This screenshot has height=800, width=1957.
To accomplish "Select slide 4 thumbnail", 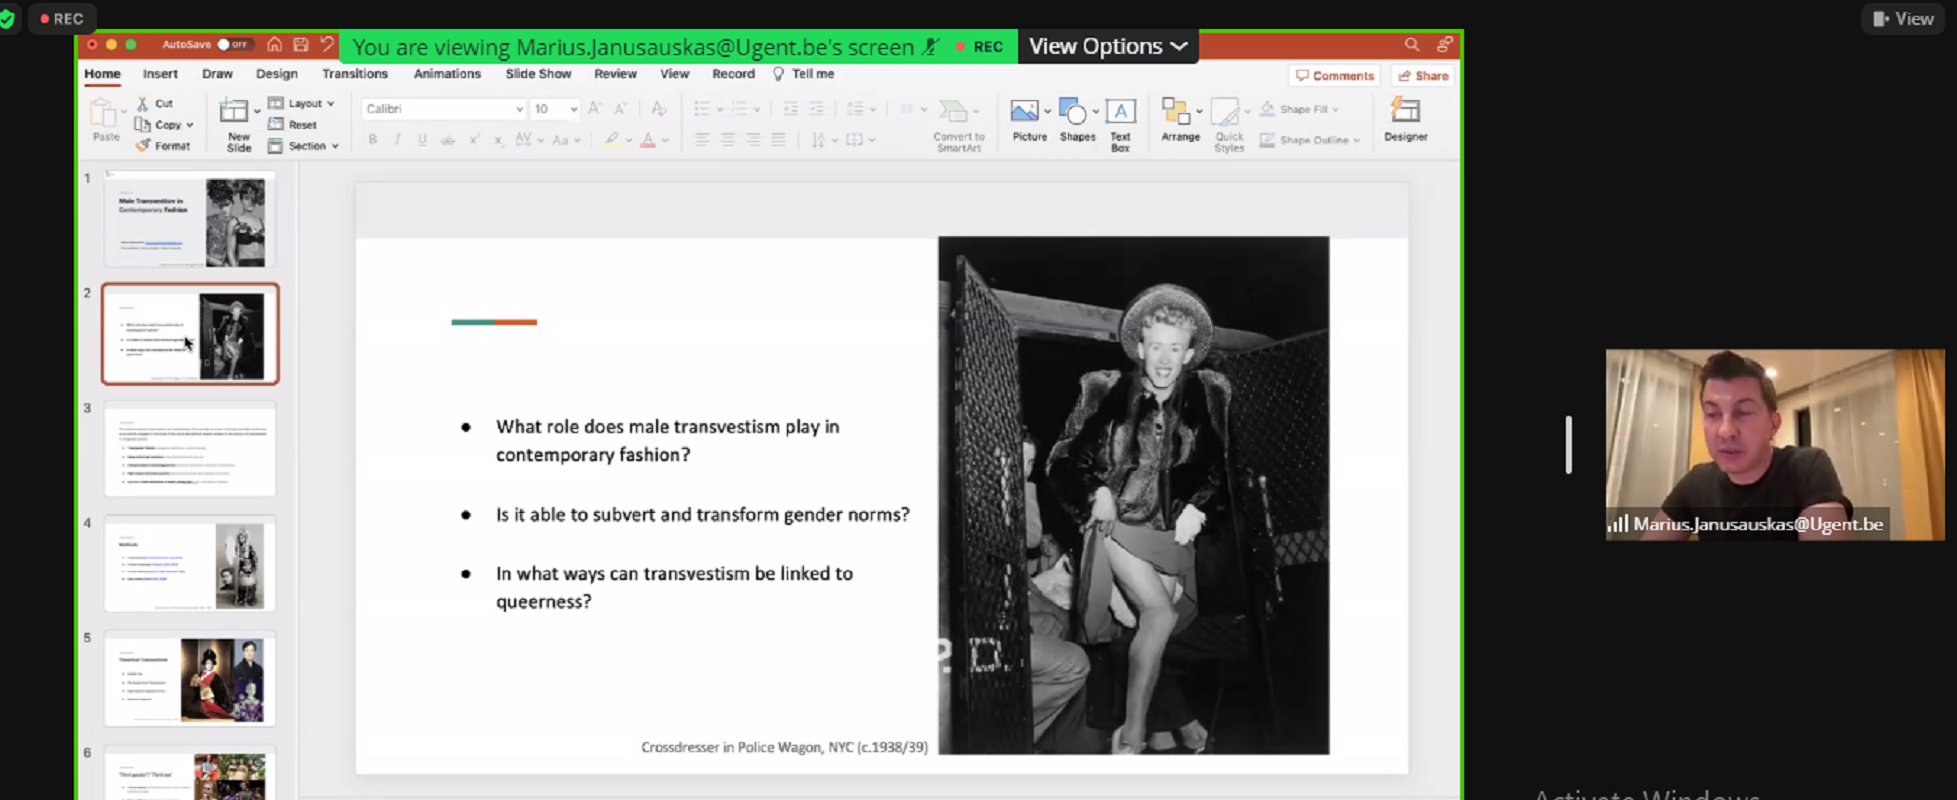I will tap(190, 564).
